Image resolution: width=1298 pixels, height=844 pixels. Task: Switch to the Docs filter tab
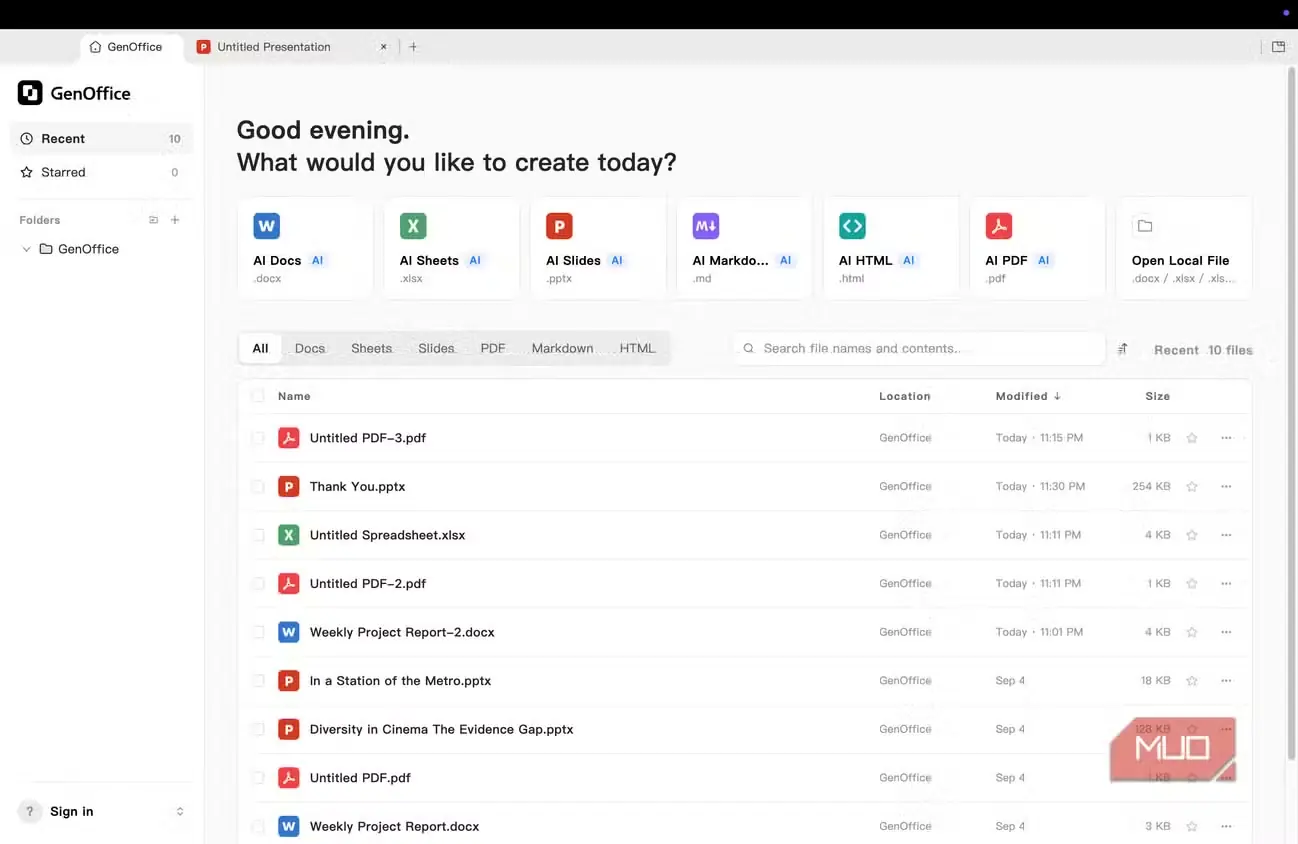[310, 349]
